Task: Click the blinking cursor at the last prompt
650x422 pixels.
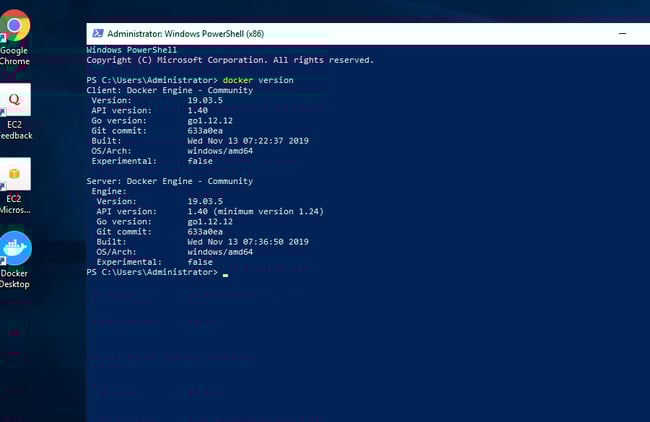Action: click(x=226, y=273)
